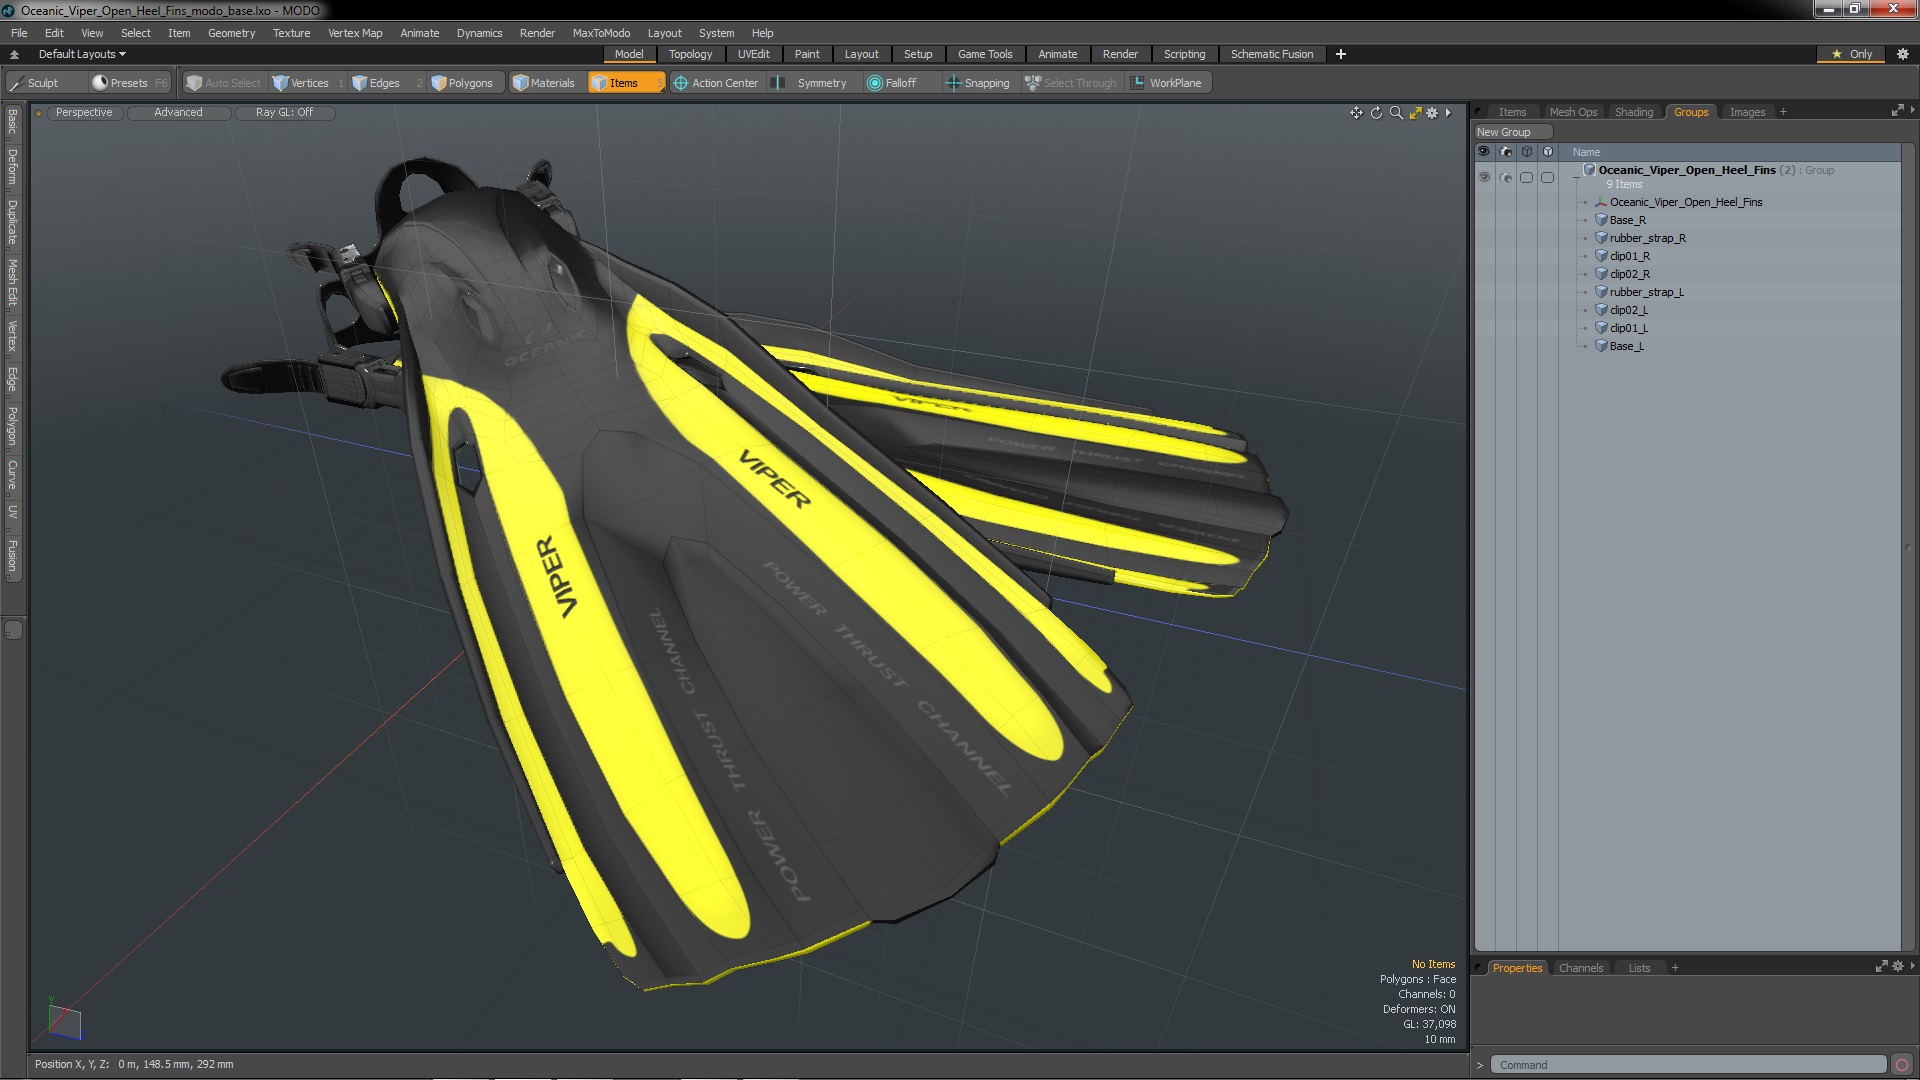The image size is (1920, 1080).
Task: Open the Deform sidebar tab
Action: [x=12, y=167]
